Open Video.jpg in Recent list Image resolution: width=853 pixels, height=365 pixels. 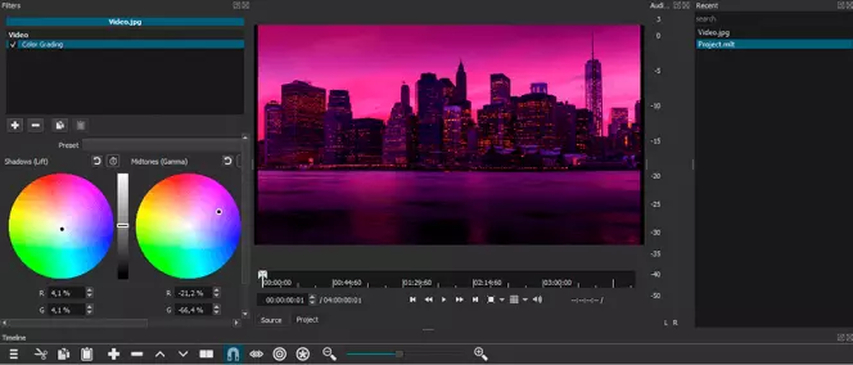point(713,33)
